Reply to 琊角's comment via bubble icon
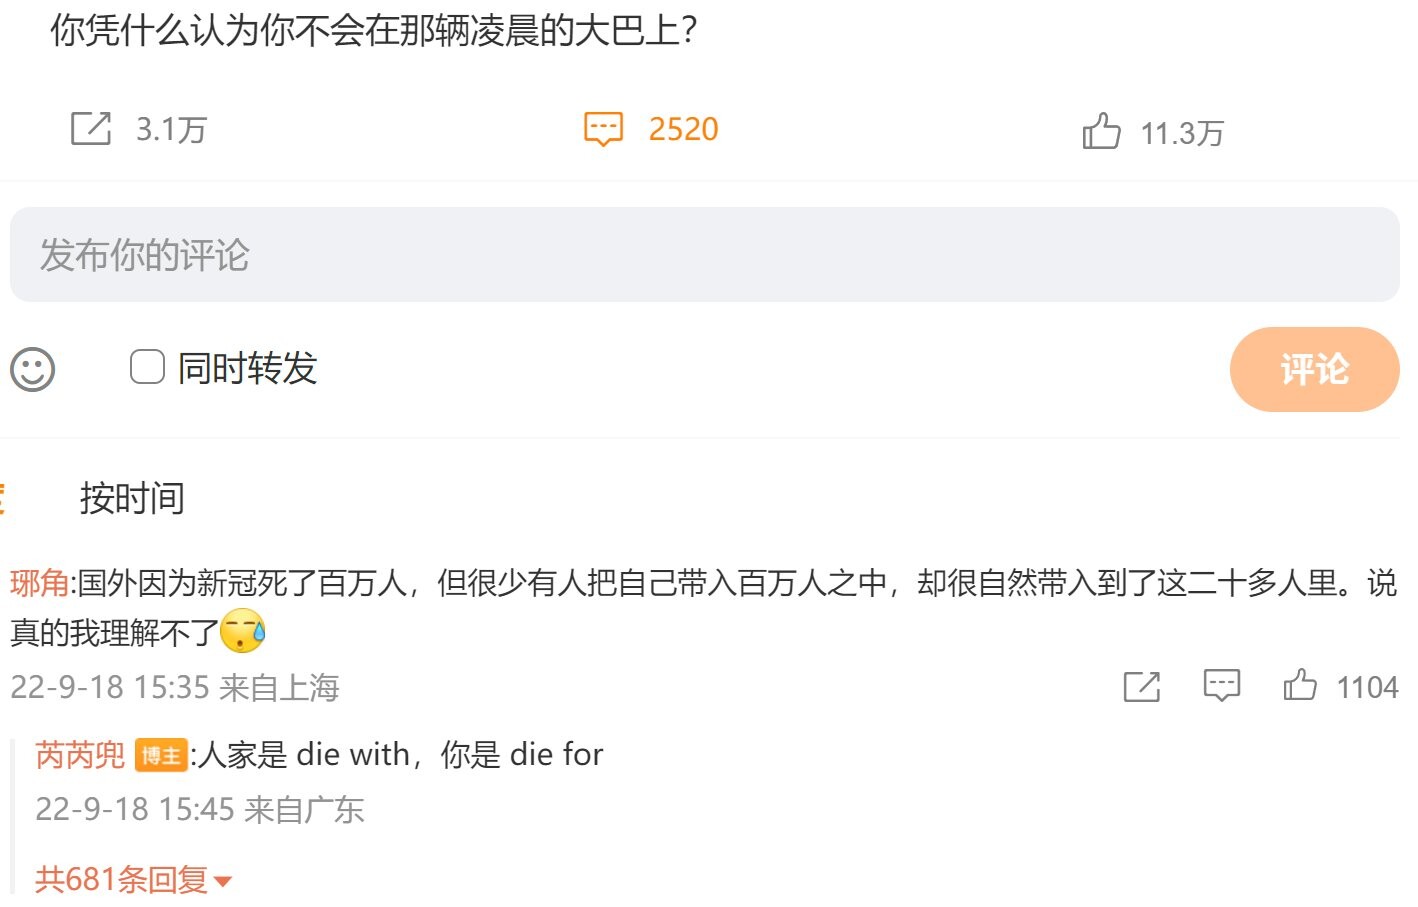This screenshot has height=907, width=1418. (x=1221, y=686)
